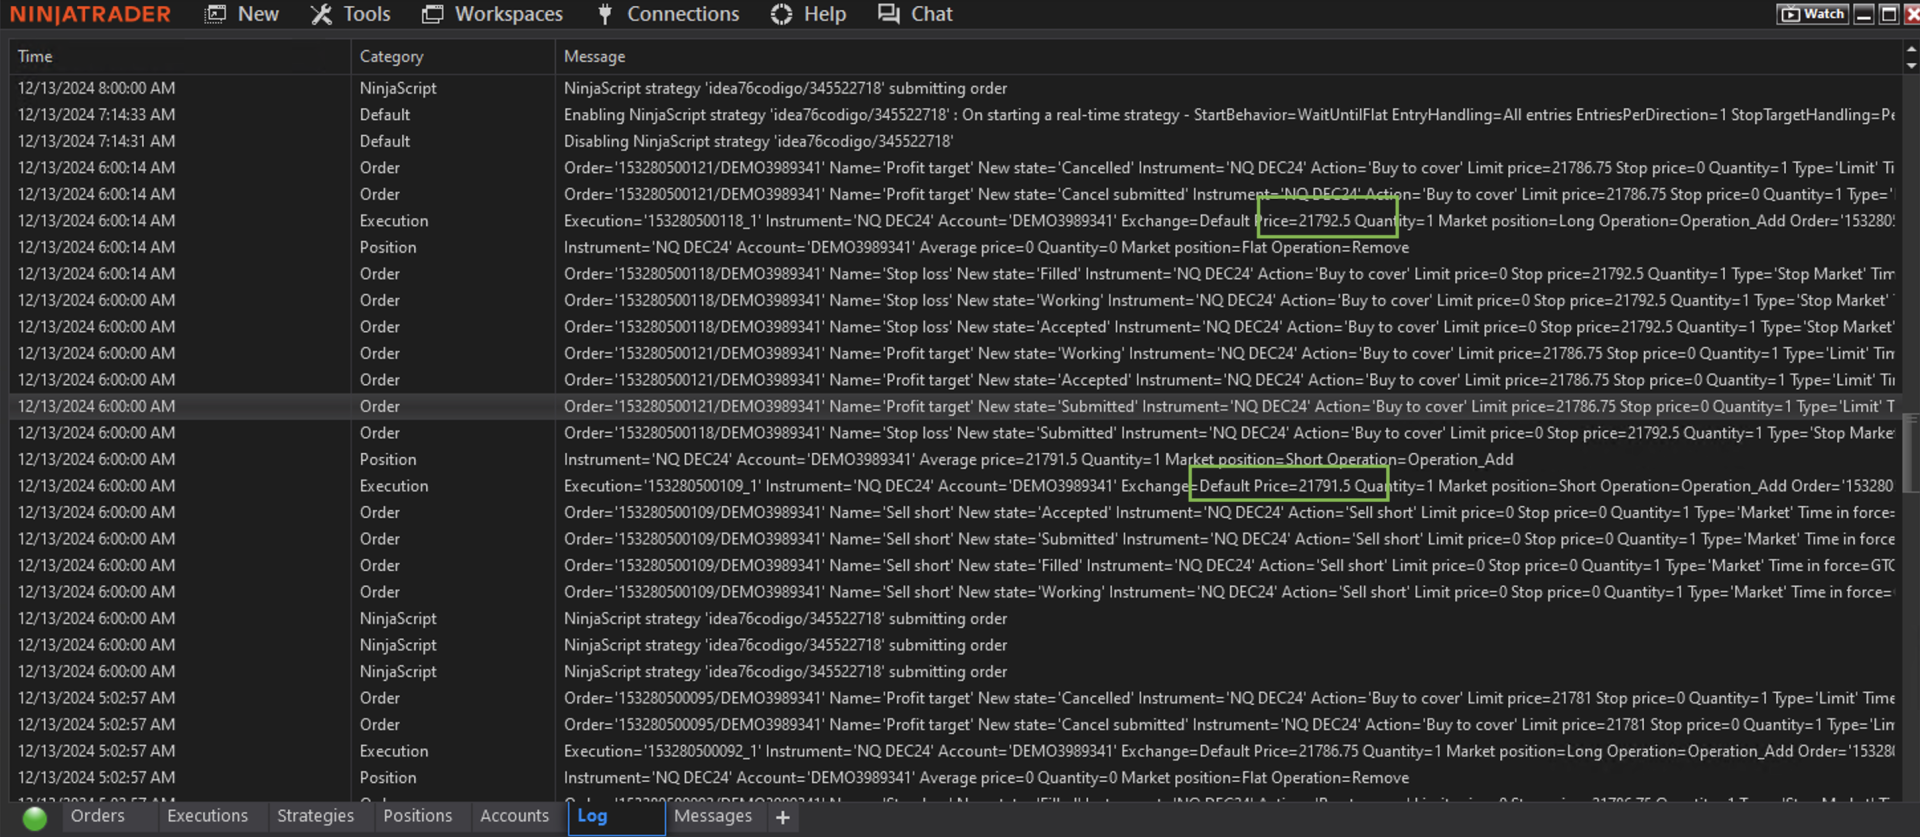The image size is (1920, 837).
Task: Select the Stop loss 'Submitted' message
Action: [1228, 433]
